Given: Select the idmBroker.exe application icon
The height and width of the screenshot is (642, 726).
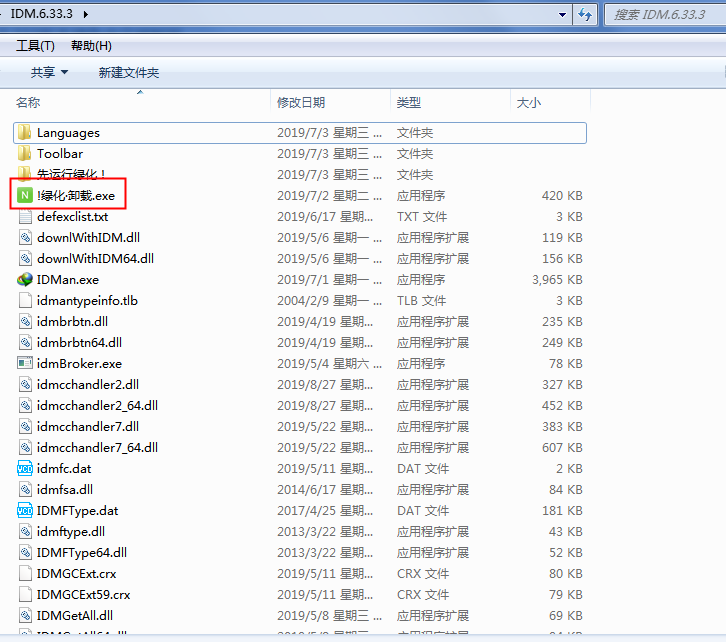Looking at the screenshot, I should click(x=25, y=363).
